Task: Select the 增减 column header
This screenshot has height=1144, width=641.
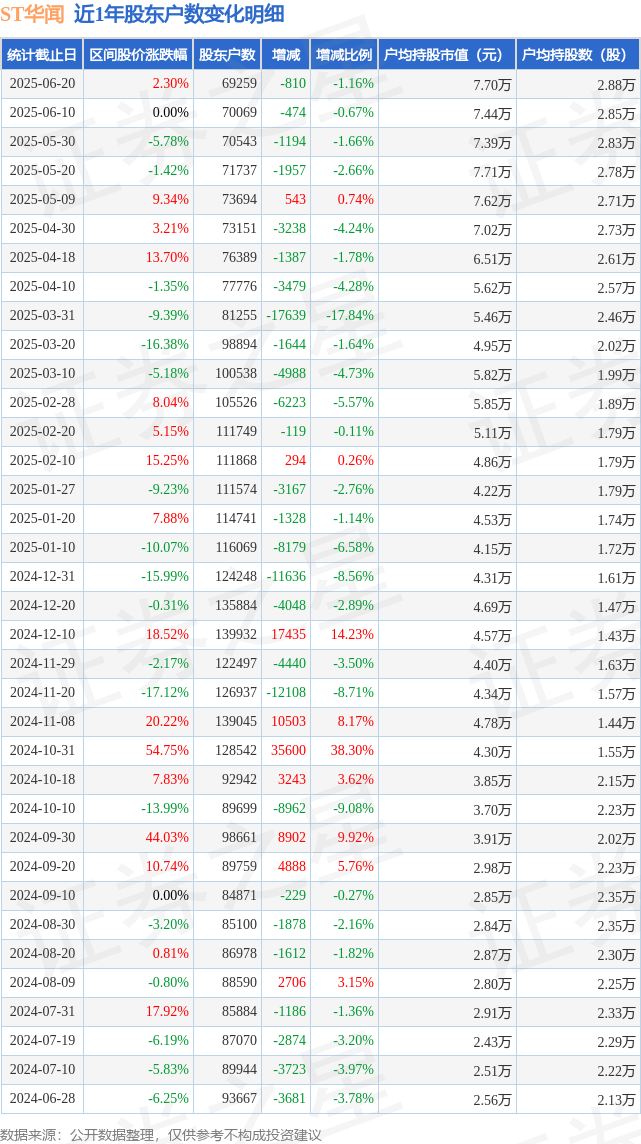Action: pos(285,55)
